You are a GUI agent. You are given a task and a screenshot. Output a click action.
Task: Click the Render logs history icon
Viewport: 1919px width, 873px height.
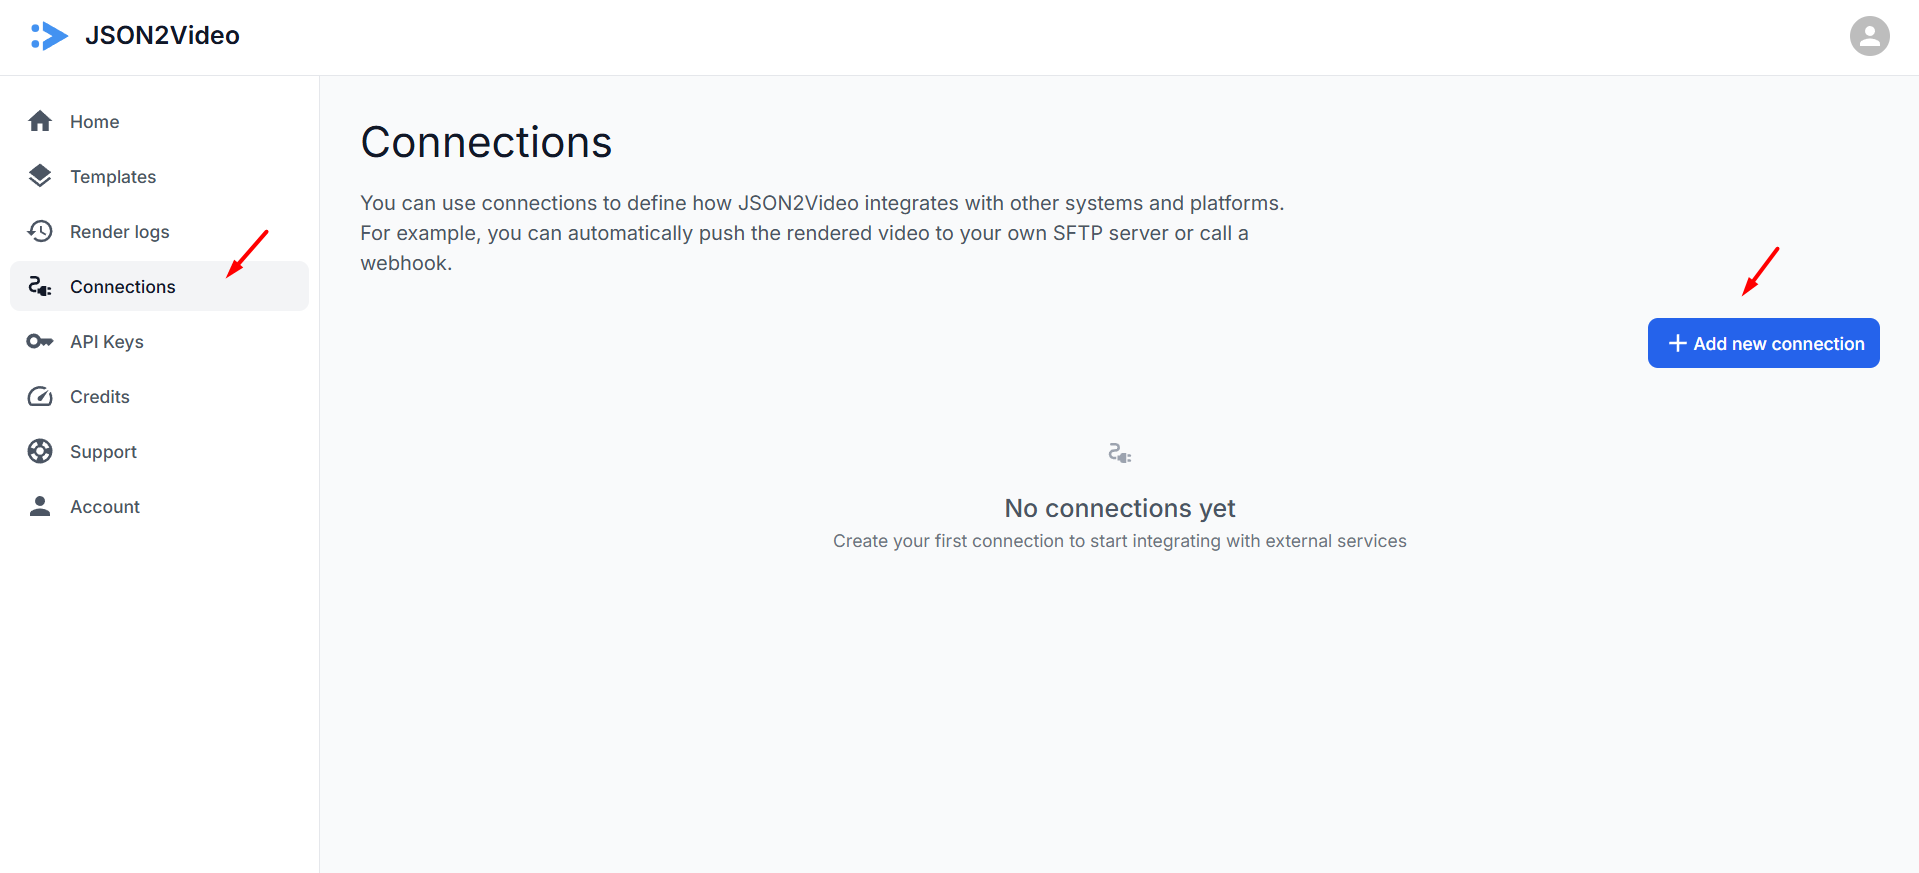click(x=40, y=231)
